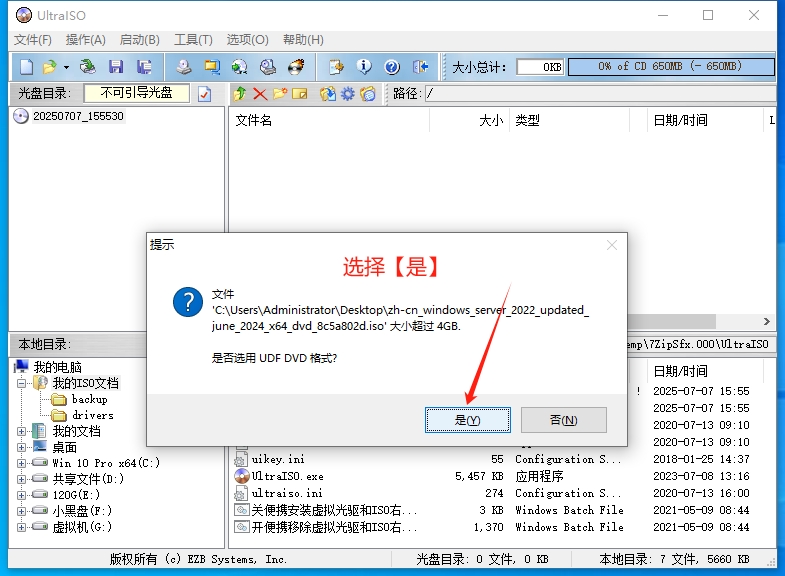Click the info icon in toolbar
Image resolution: width=785 pixels, height=576 pixels.
(x=364, y=67)
